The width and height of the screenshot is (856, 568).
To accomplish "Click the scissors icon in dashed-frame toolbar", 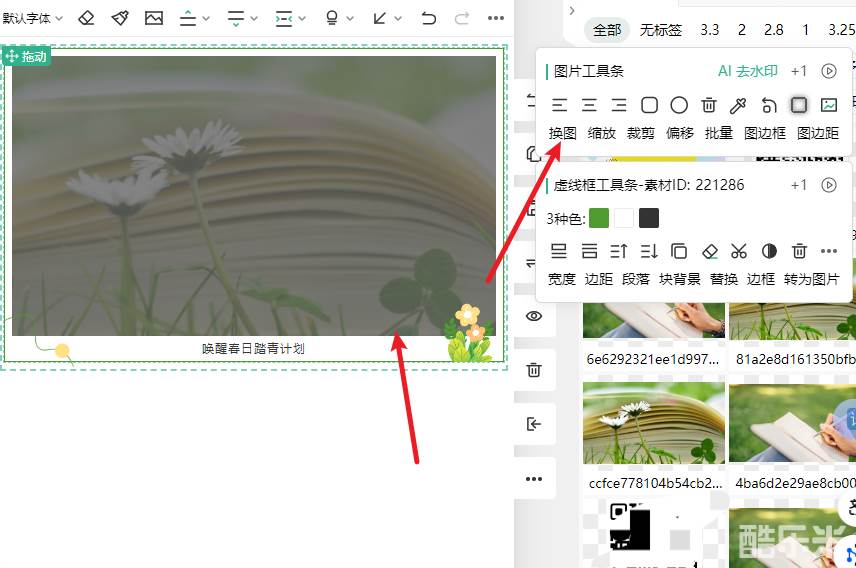I will click(739, 251).
